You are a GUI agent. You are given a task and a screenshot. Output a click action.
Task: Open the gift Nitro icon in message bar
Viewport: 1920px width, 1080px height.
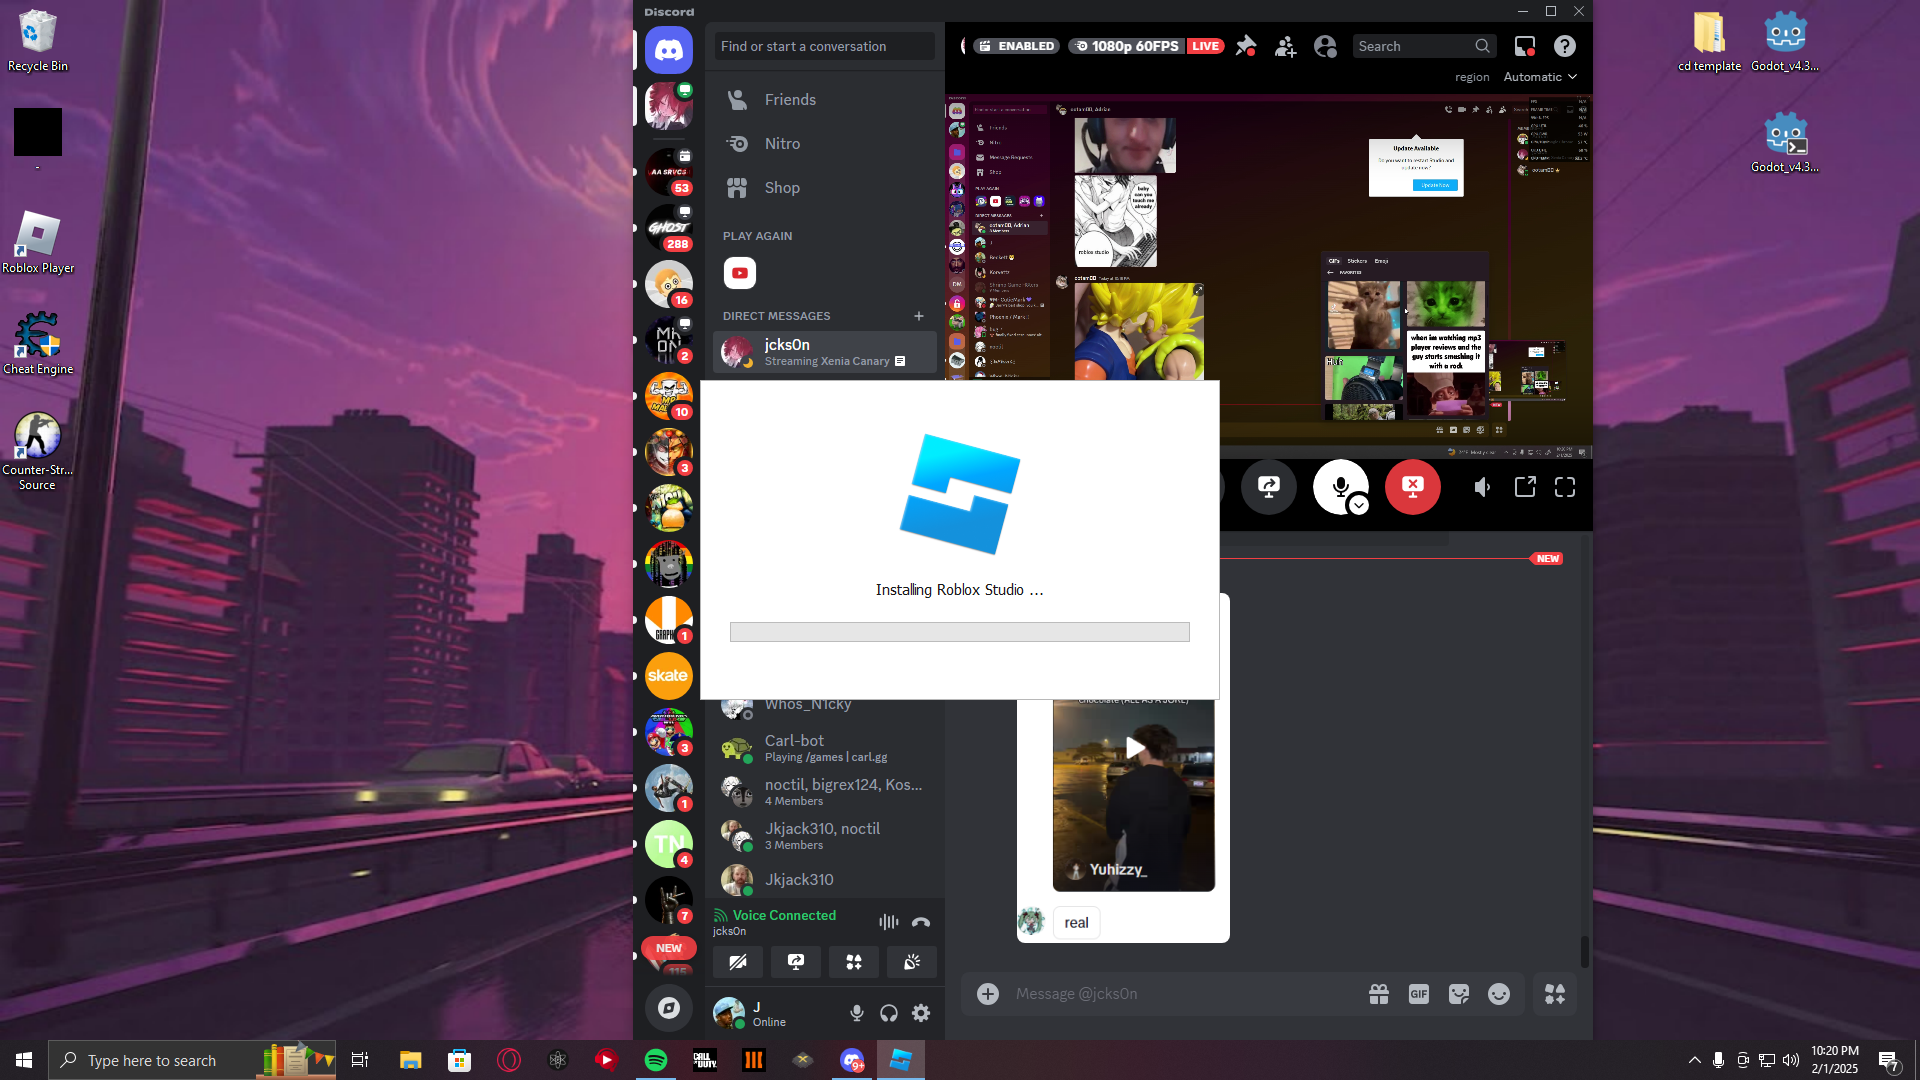(x=1379, y=994)
